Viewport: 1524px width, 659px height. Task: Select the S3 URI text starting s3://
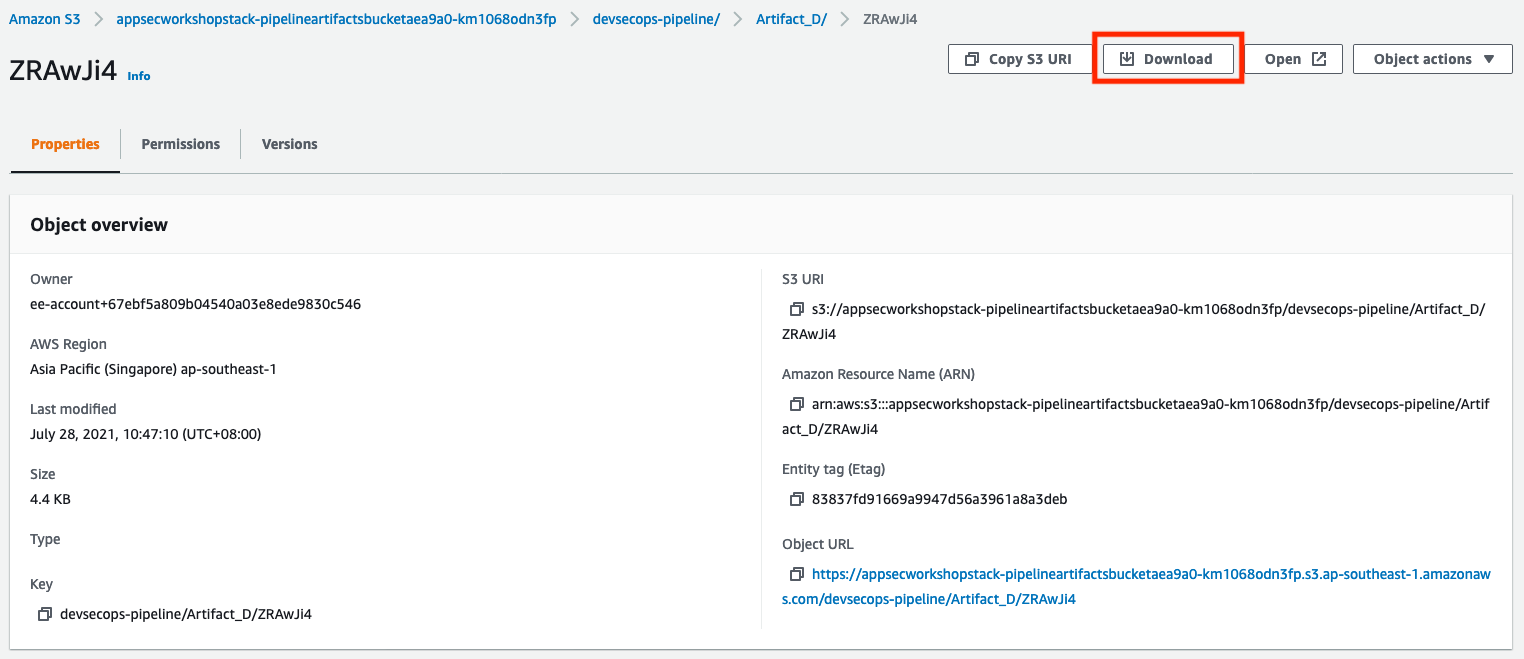[x=1134, y=321]
